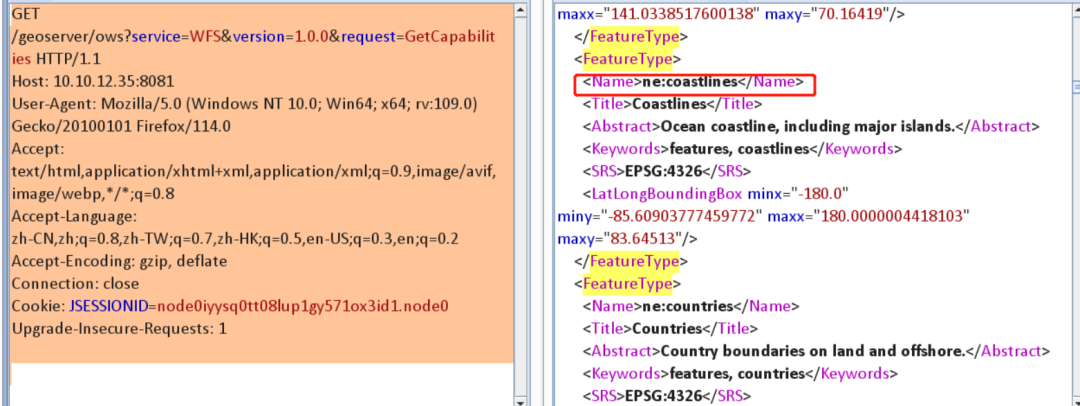Image resolution: width=1080 pixels, height=406 pixels.
Task: Click the 'image/webp,*/*;q=0.8' line
Action: [93, 194]
